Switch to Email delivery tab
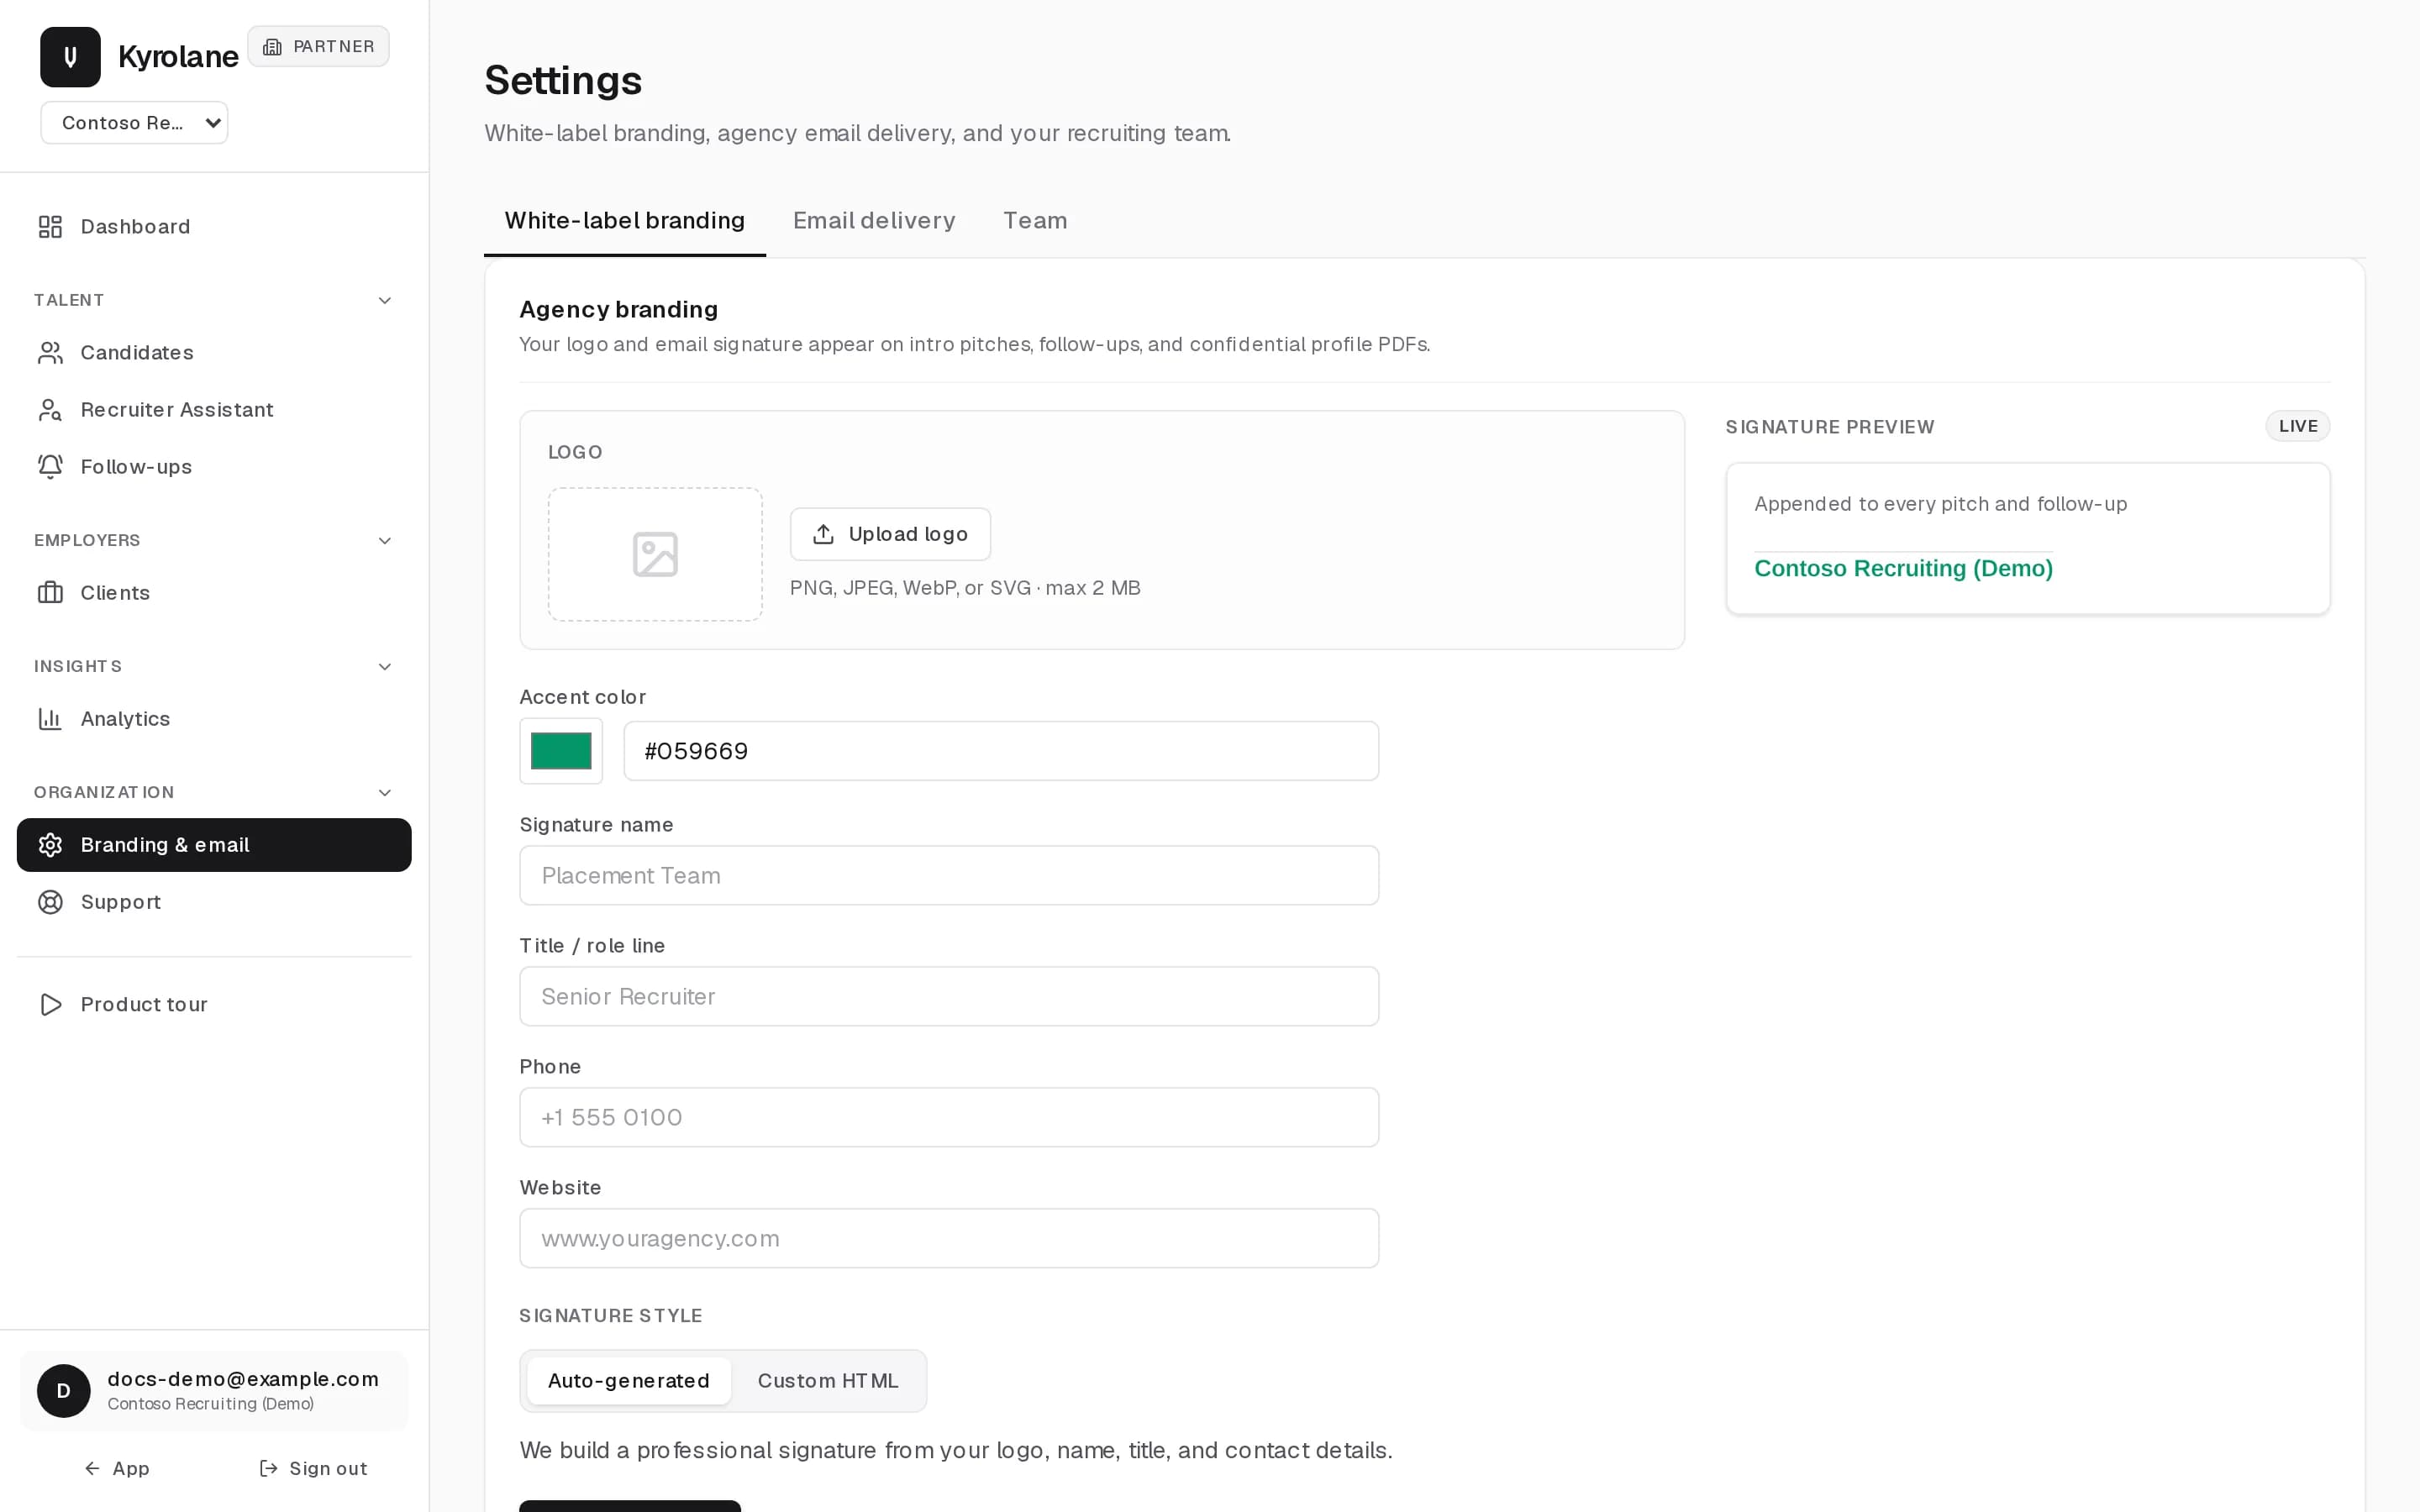This screenshot has height=1512, width=2420. coord(874,221)
